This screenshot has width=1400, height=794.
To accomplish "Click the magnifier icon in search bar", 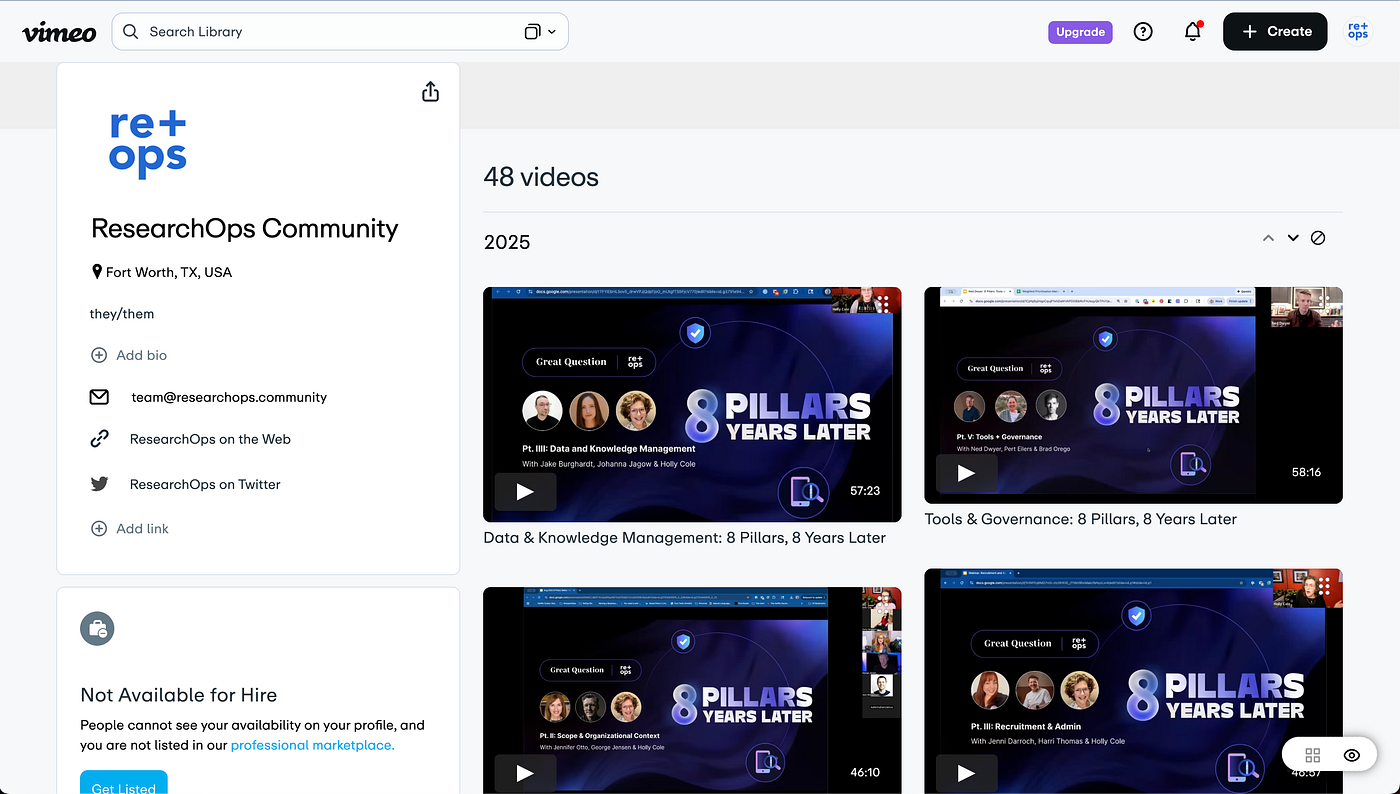I will [x=131, y=32].
